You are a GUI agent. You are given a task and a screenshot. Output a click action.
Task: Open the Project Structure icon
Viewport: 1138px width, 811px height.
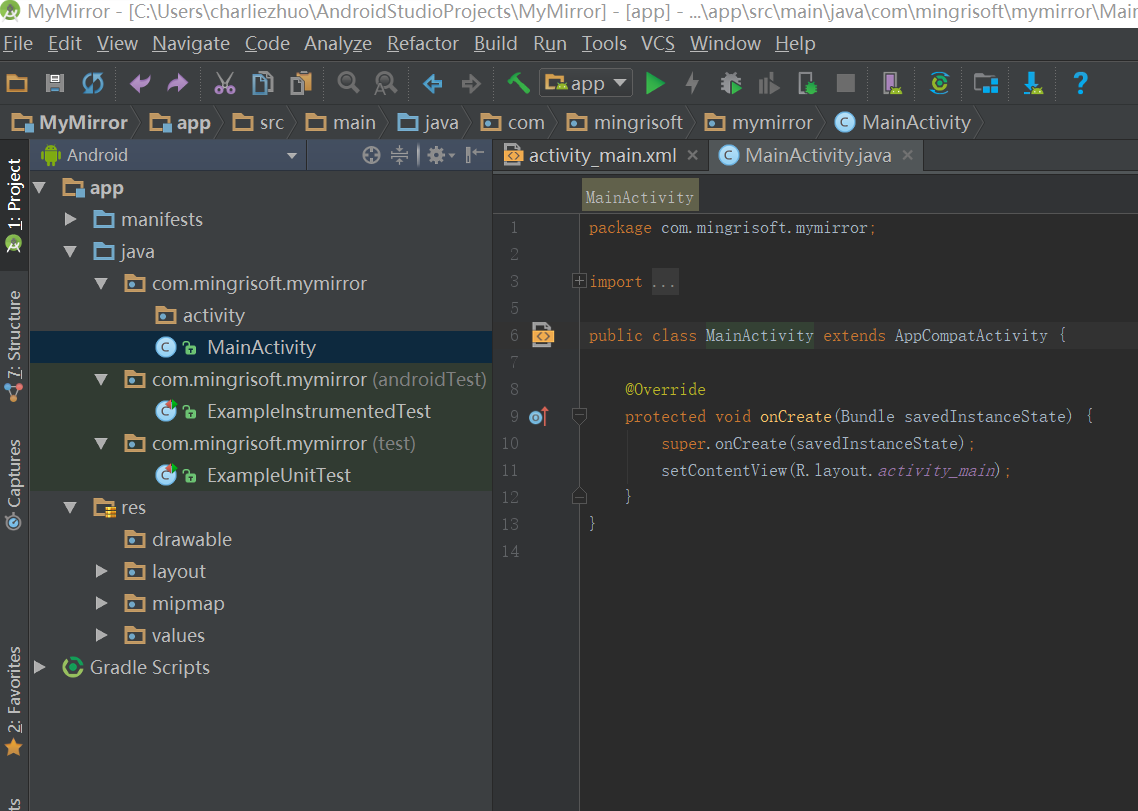point(986,83)
